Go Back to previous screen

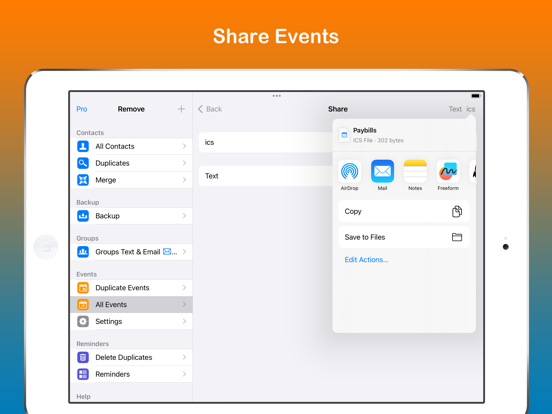click(210, 109)
